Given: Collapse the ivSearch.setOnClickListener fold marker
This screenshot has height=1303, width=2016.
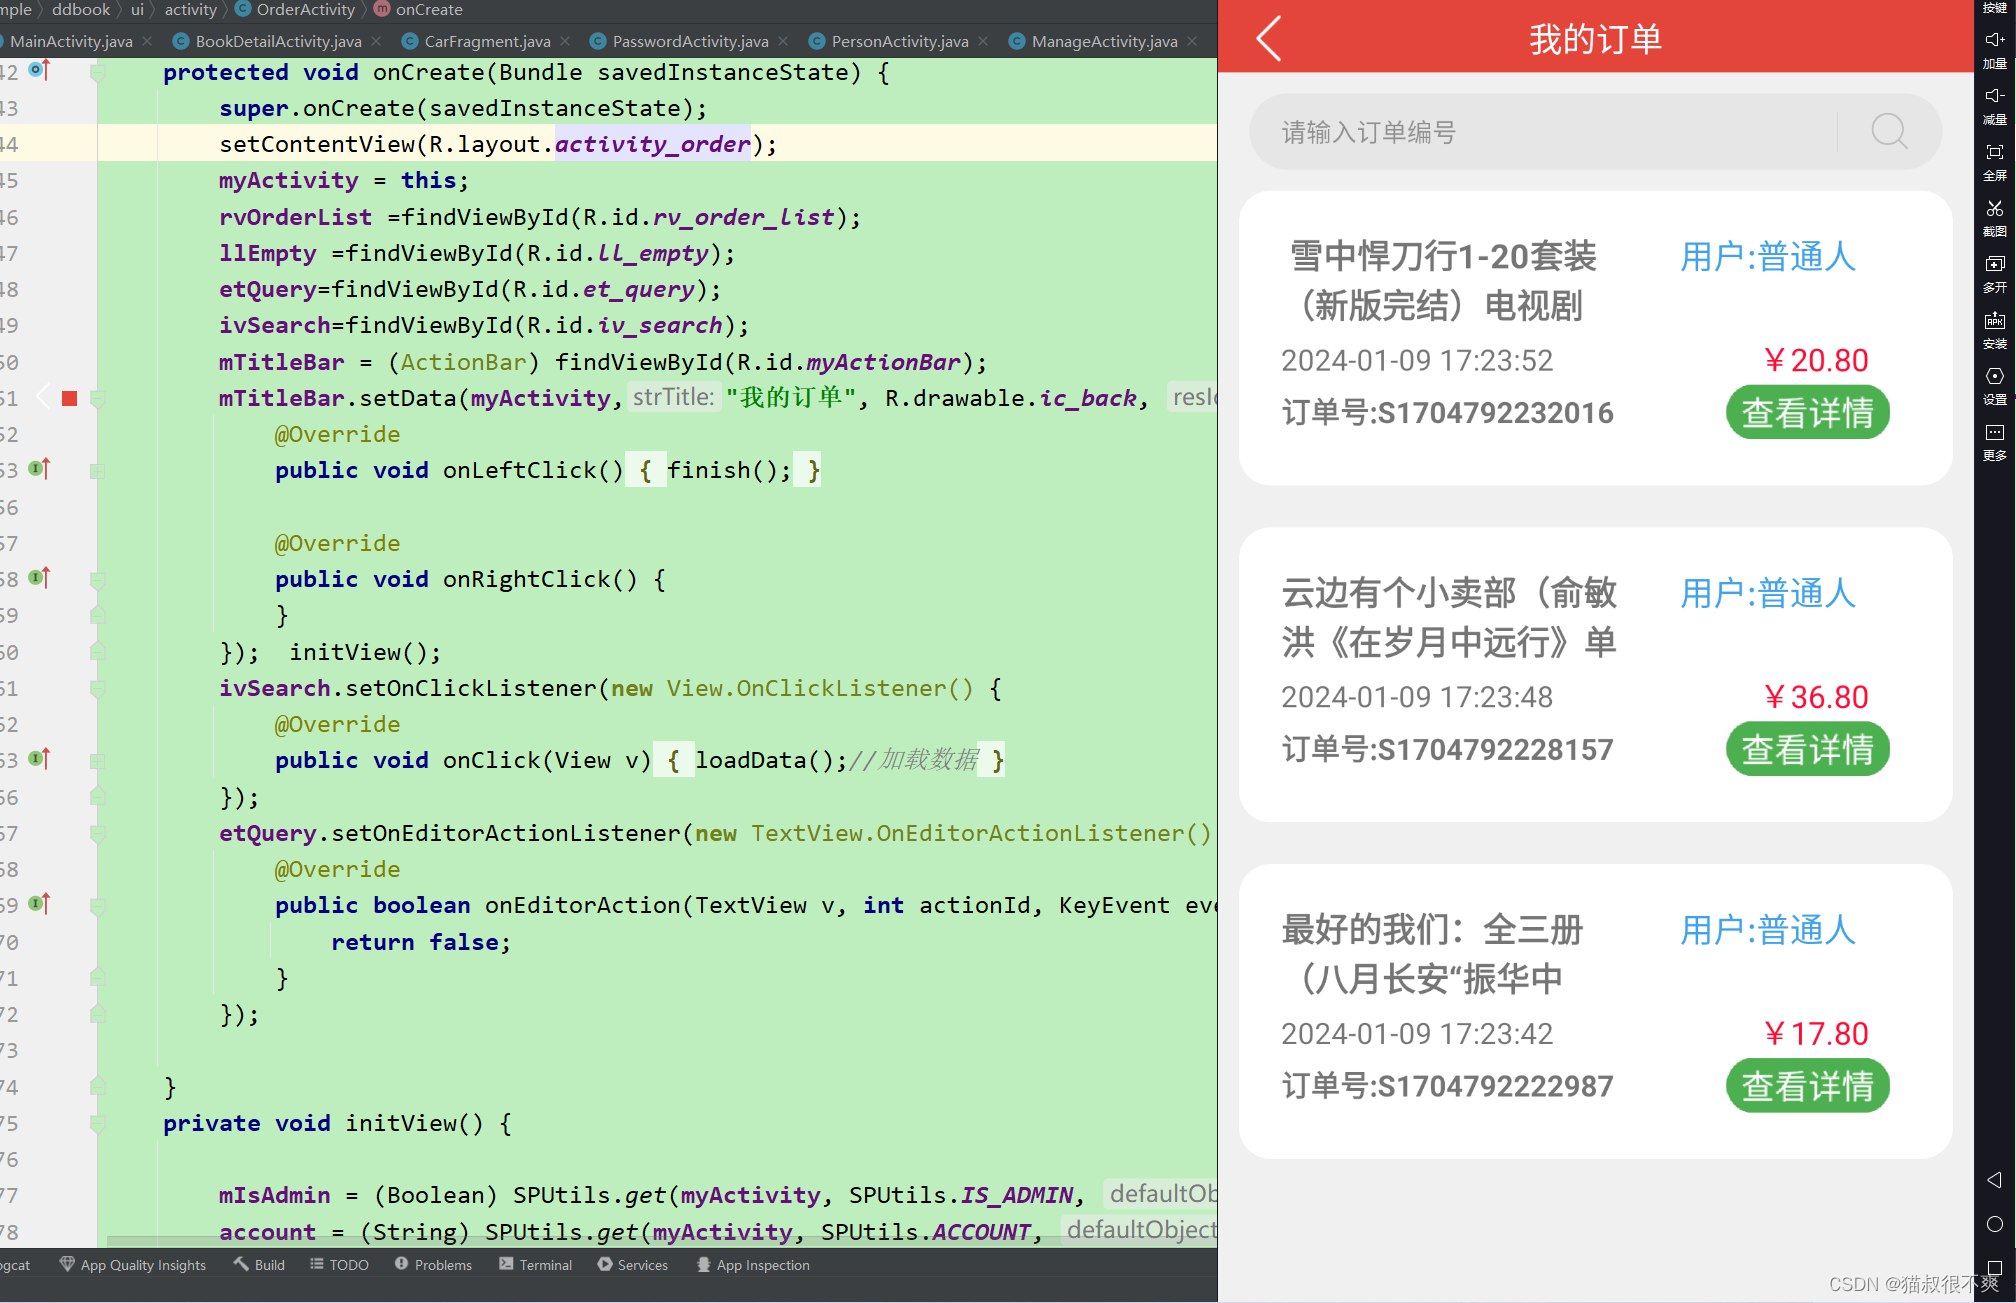Looking at the screenshot, I should click(x=97, y=689).
